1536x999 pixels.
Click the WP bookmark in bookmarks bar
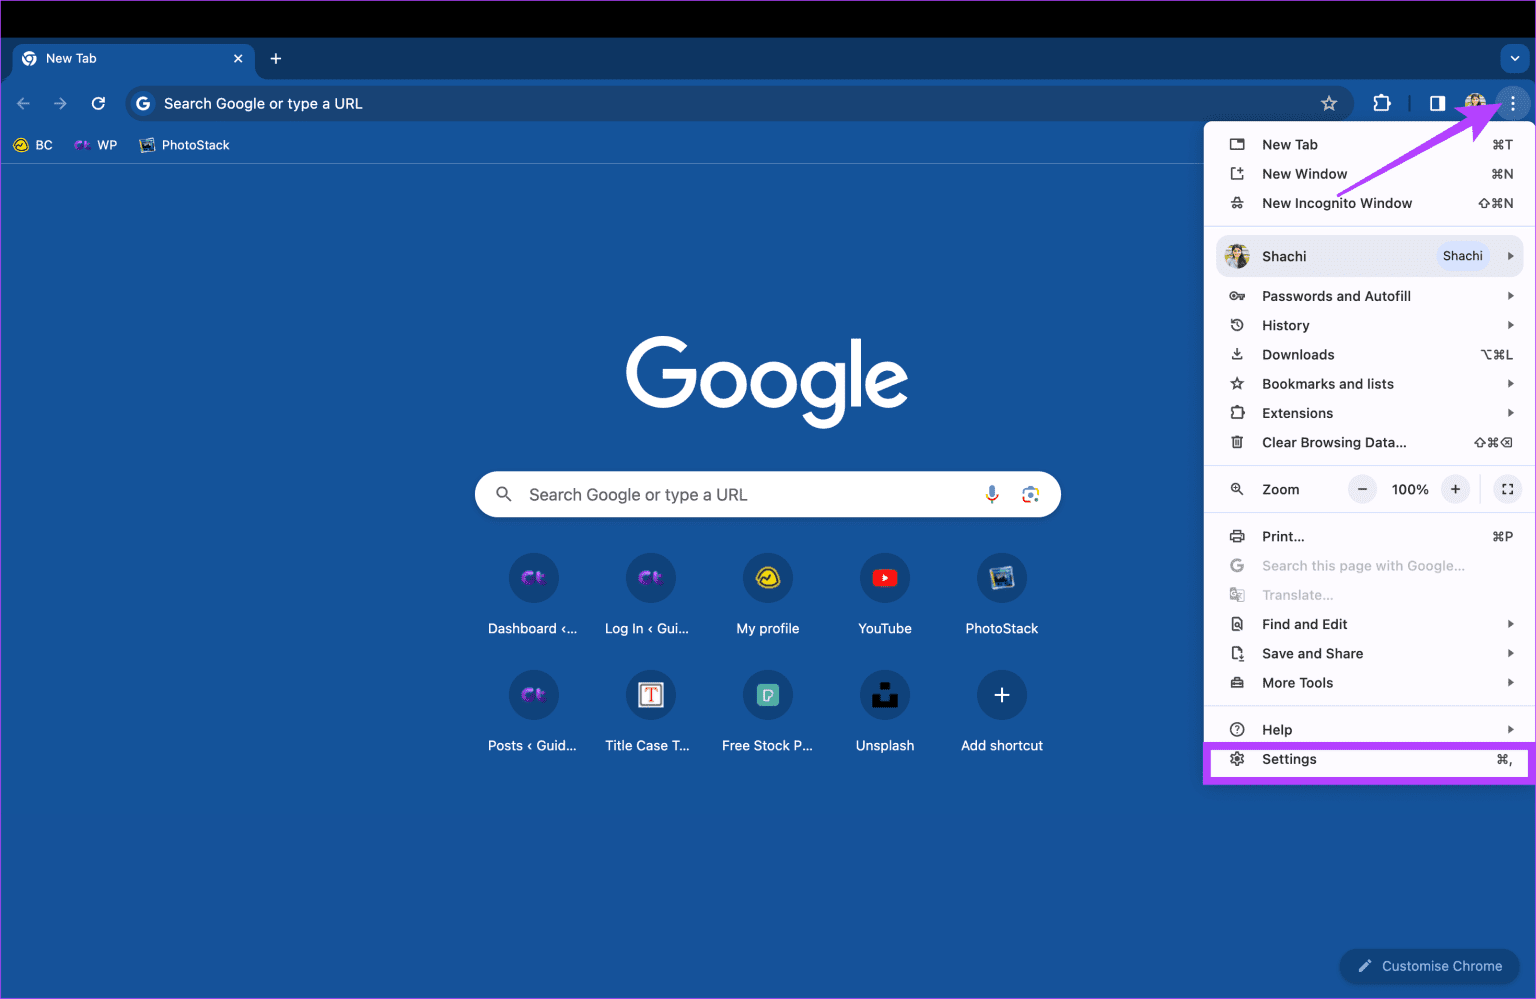click(96, 145)
